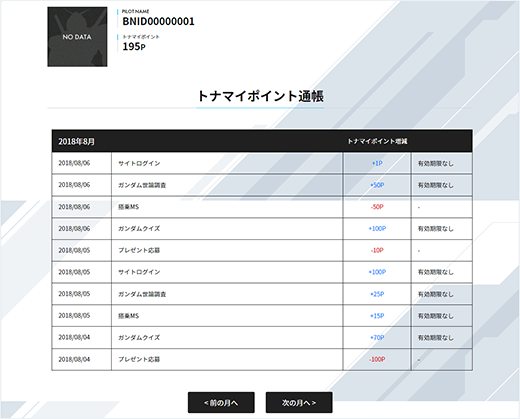Click the トナマイポイント通帳 page heading
The width and height of the screenshot is (520, 419).
[x=260, y=96]
